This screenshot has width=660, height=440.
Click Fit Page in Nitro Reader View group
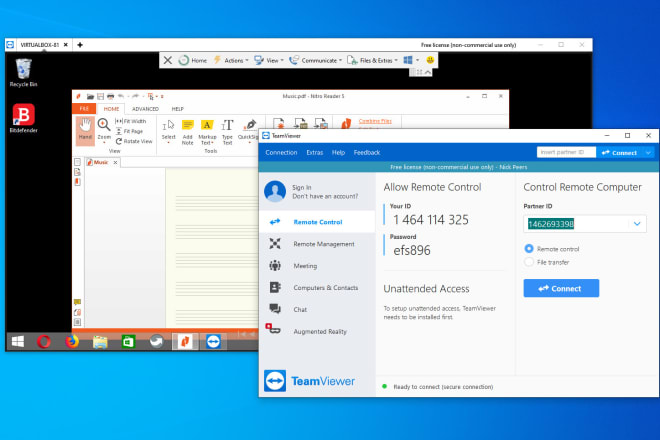coord(129,131)
